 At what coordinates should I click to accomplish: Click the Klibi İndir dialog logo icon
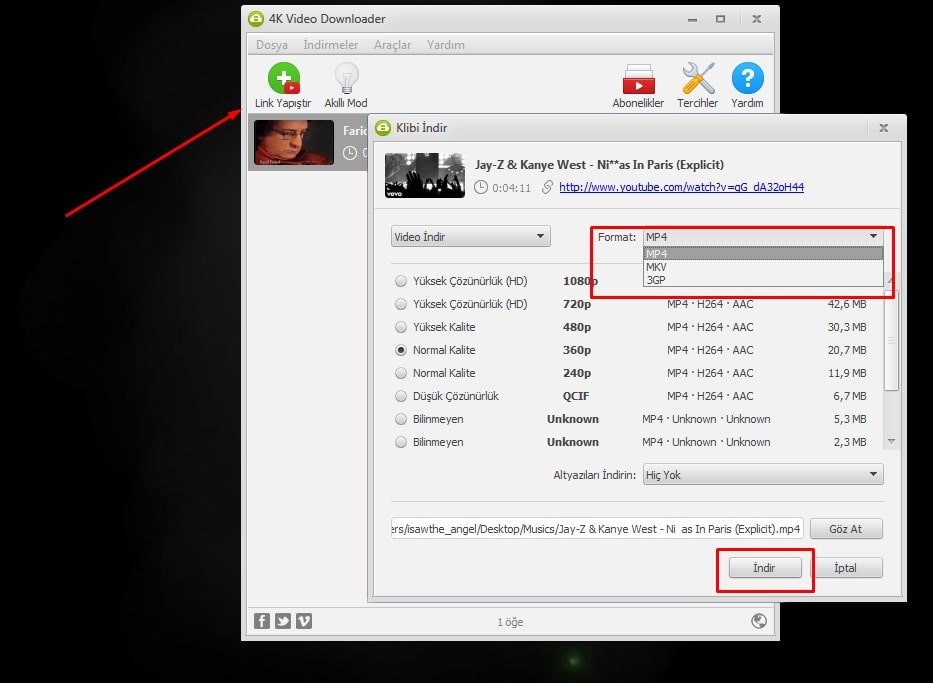point(383,128)
